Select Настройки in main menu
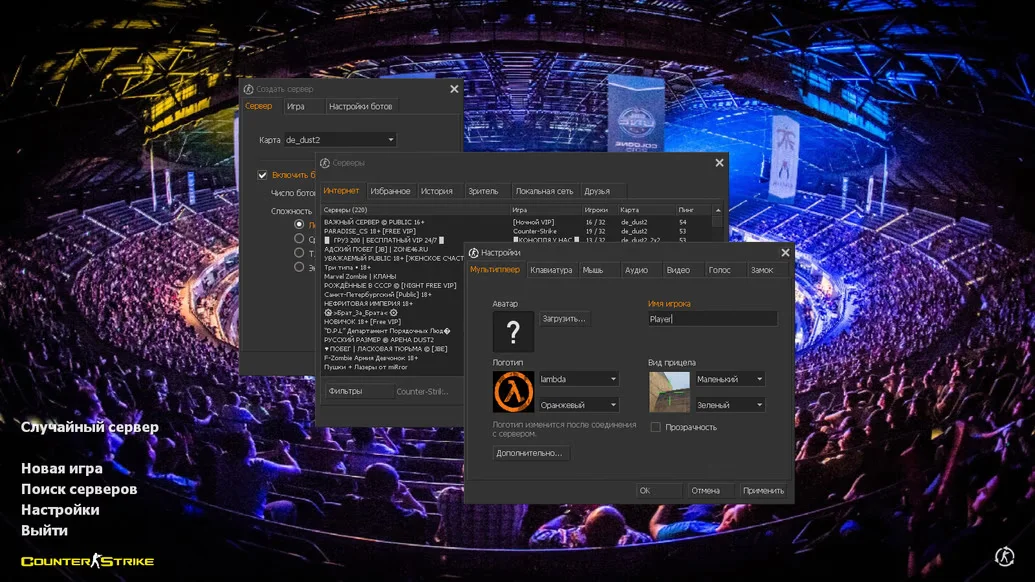The height and width of the screenshot is (582, 1035). point(60,510)
